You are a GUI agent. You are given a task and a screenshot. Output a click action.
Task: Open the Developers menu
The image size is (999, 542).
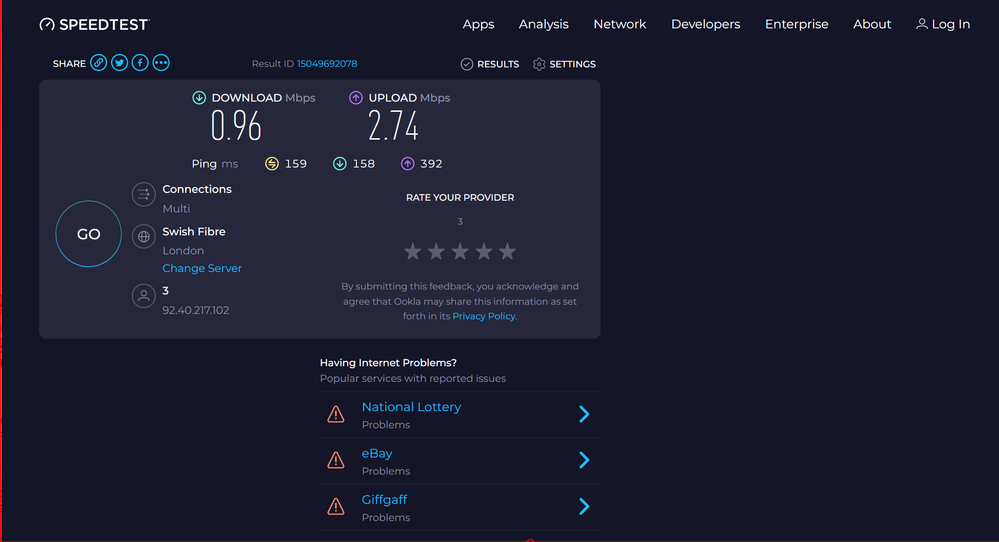705,24
